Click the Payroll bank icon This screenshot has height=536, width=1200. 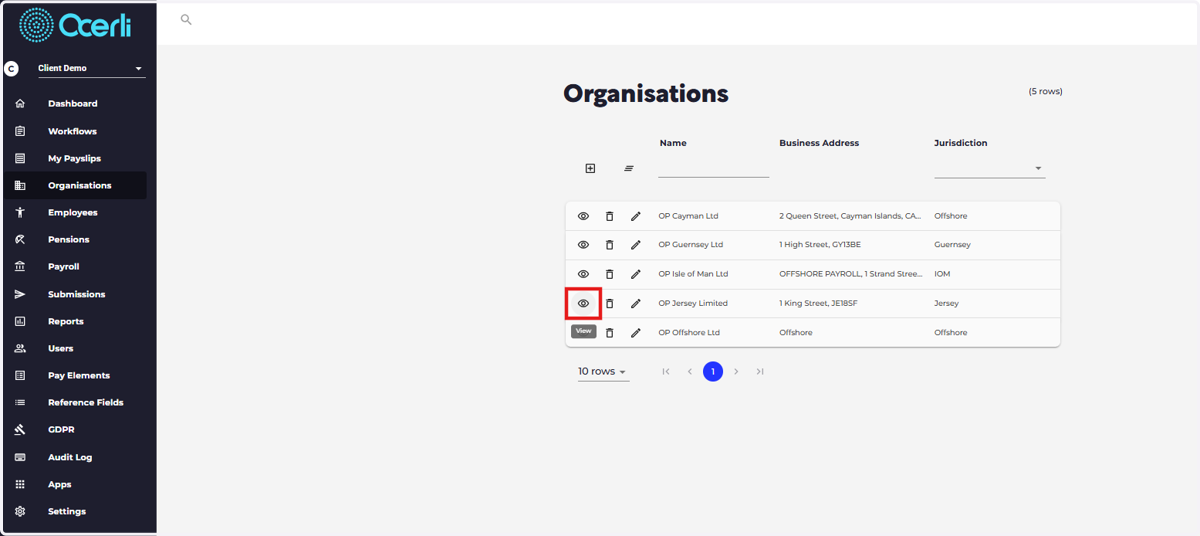(x=20, y=267)
